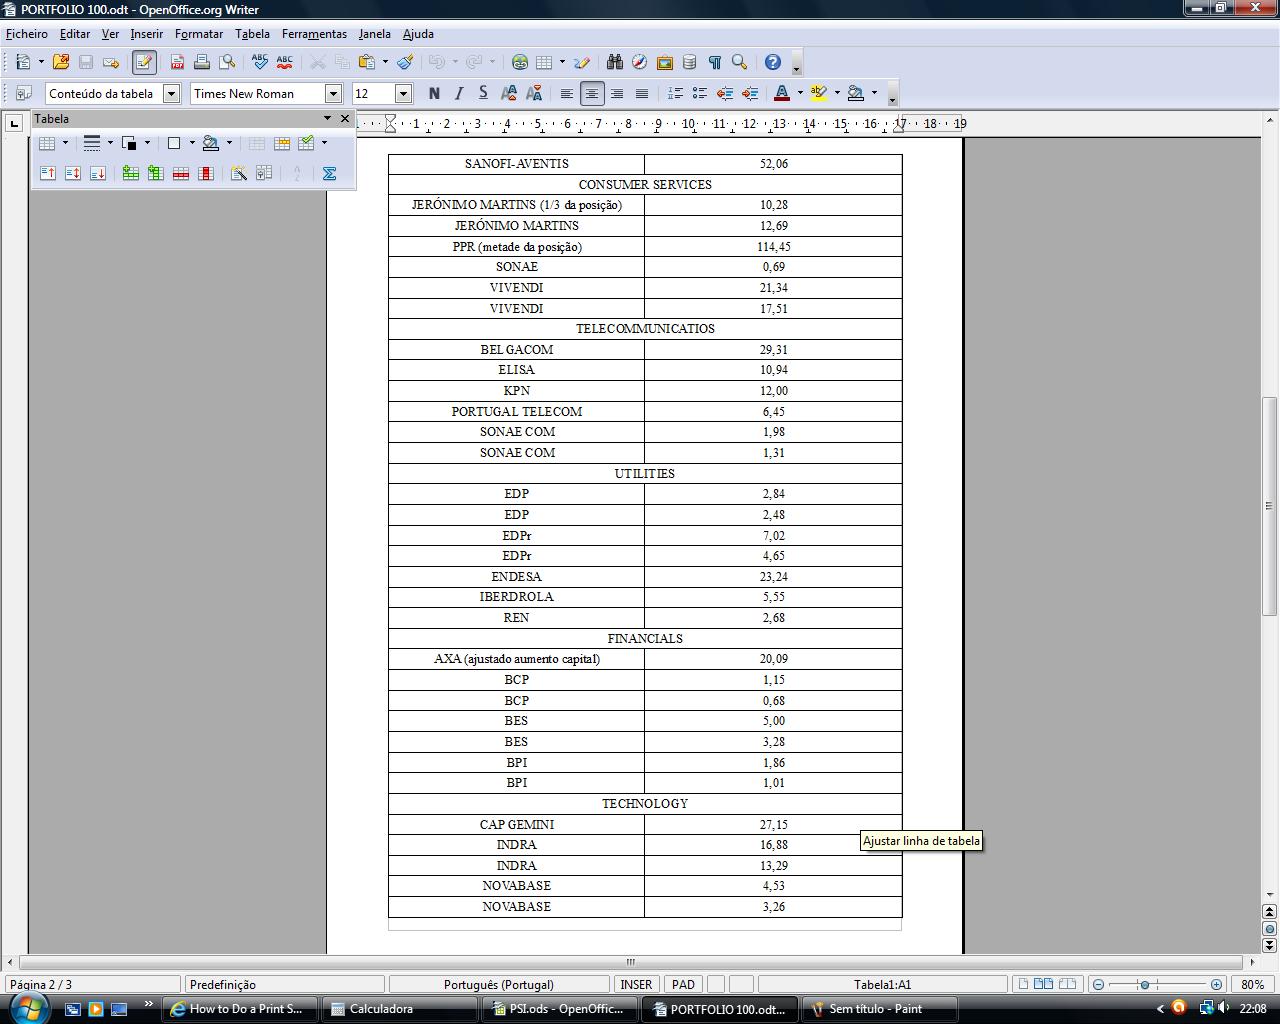Expand the Times New Roman font dropdown
Image resolution: width=1280 pixels, height=1024 pixels.
pyautogui.click(x=333, y=93)
